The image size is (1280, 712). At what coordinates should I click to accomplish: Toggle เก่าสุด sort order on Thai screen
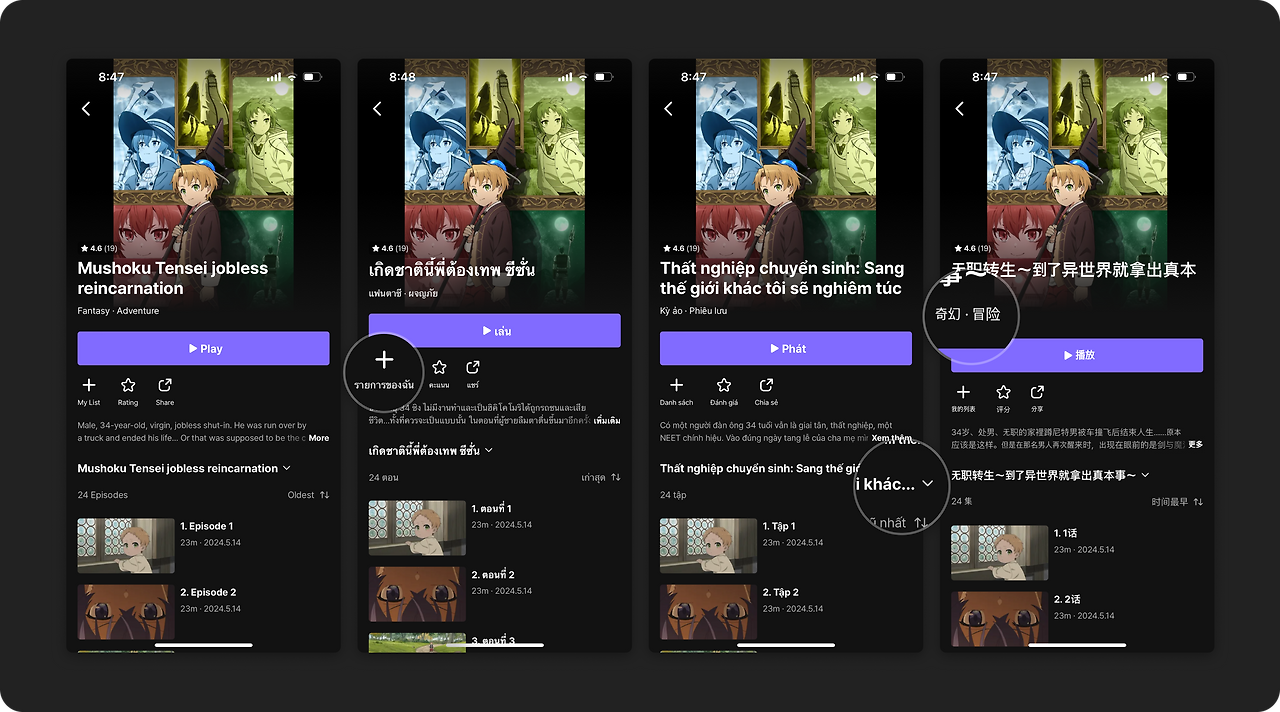pos(601,477)
